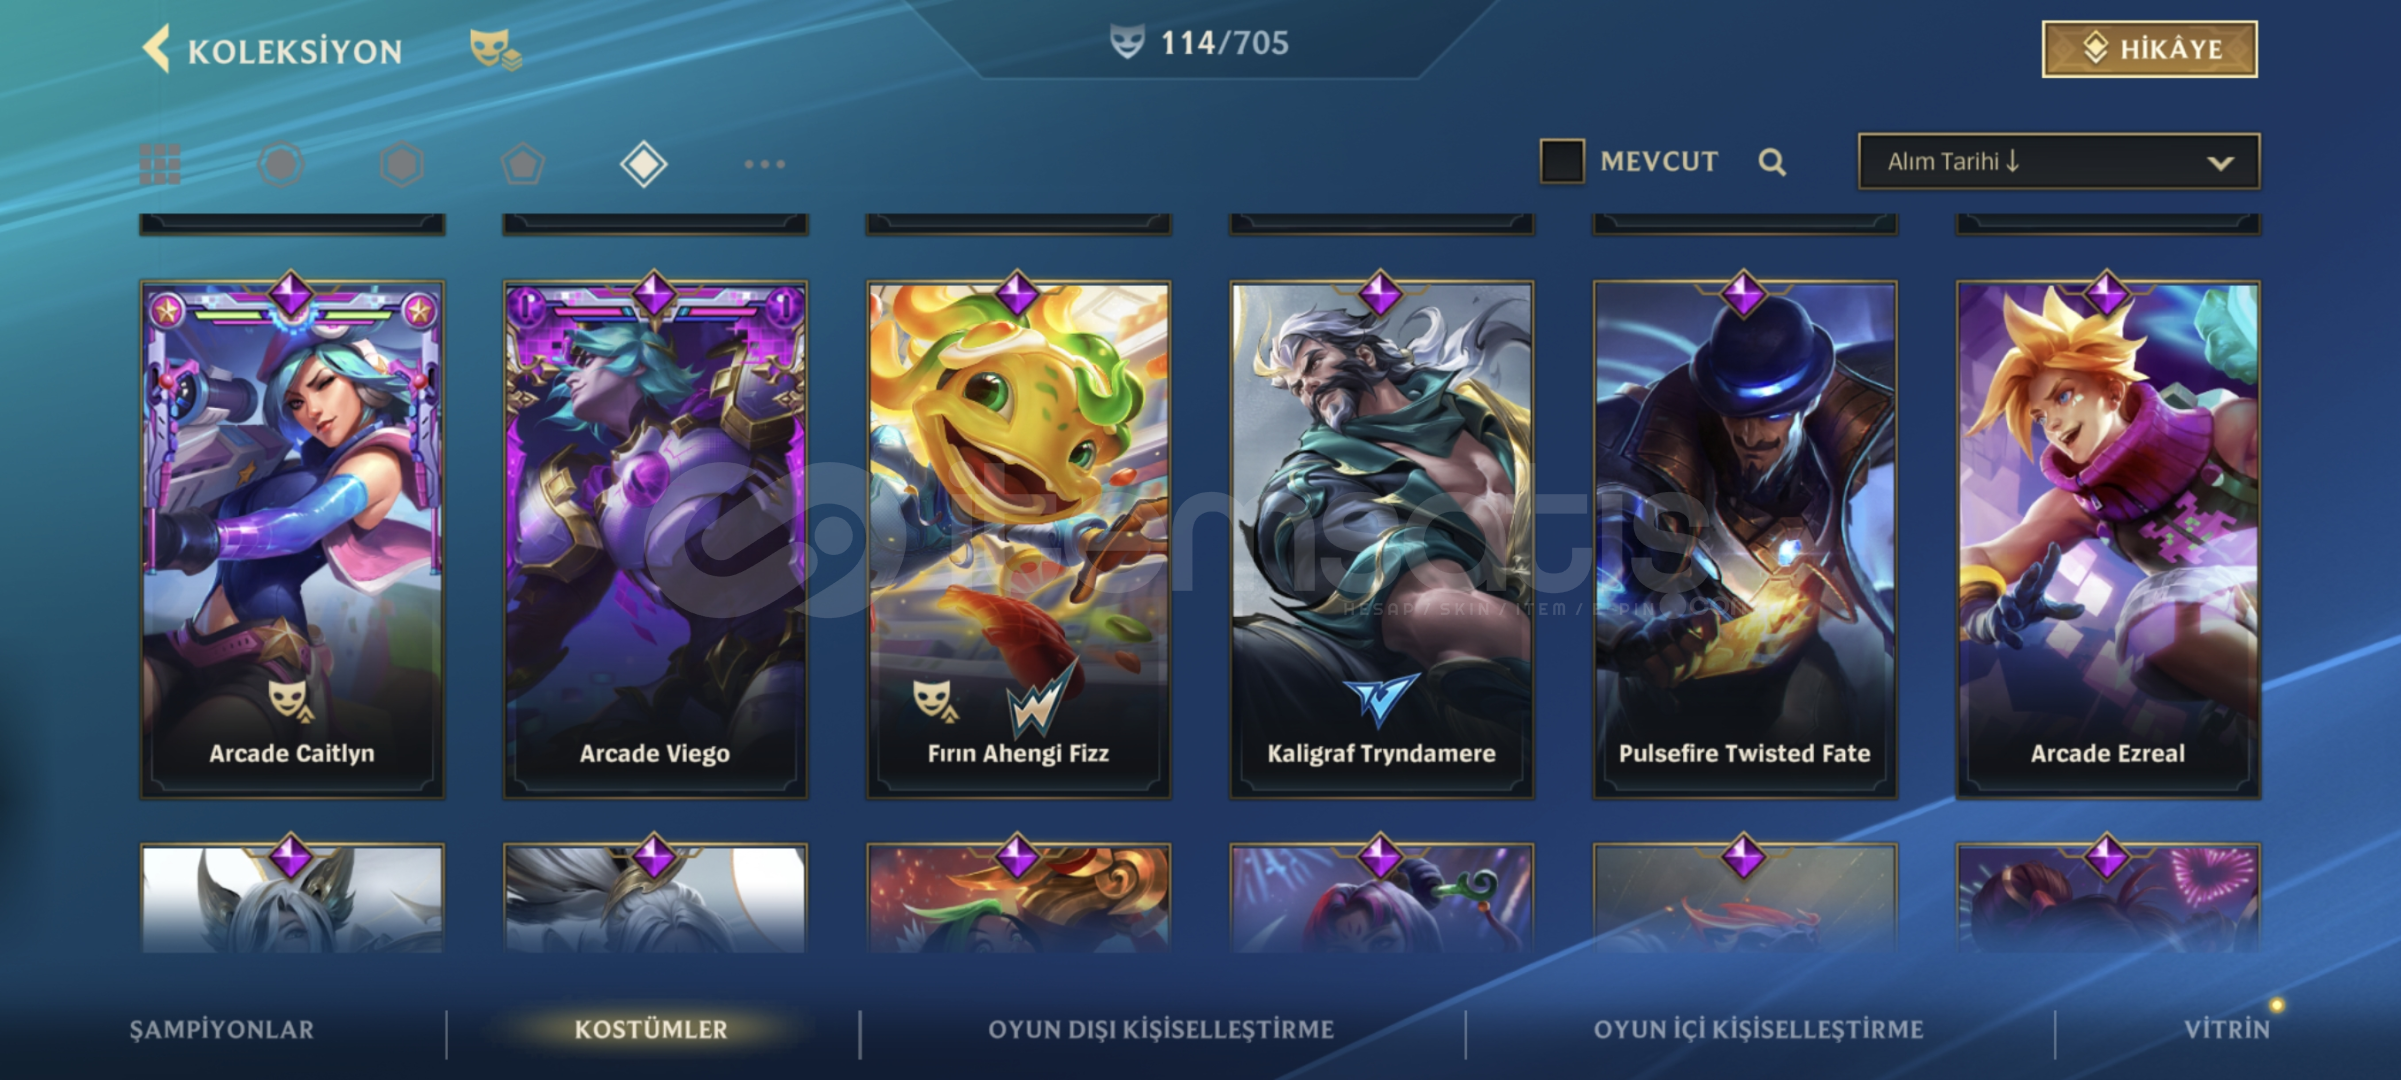Select the grid all-skins filter icon

pos(160,164)
